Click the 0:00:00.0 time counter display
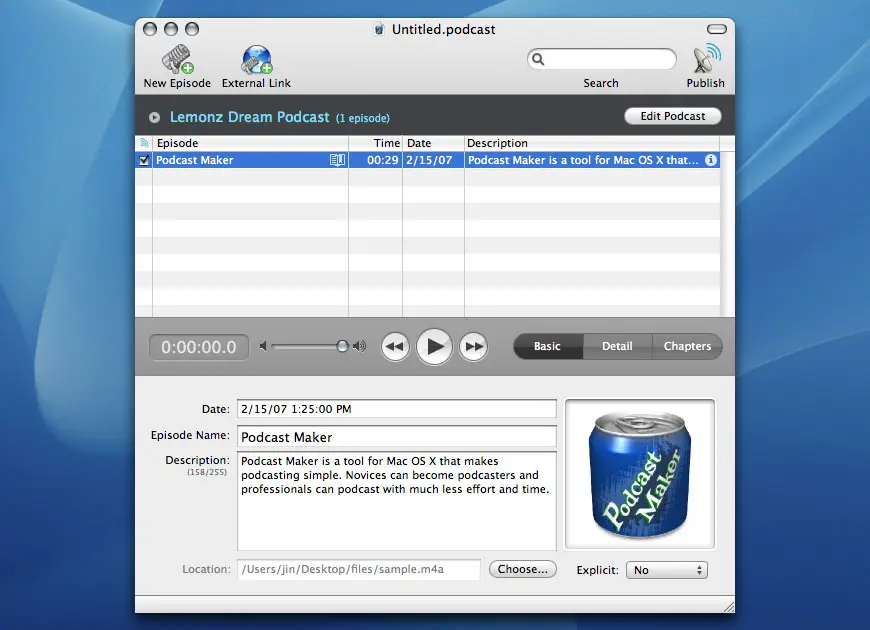This screenshot has height=630, width=870. coord(199,347)
